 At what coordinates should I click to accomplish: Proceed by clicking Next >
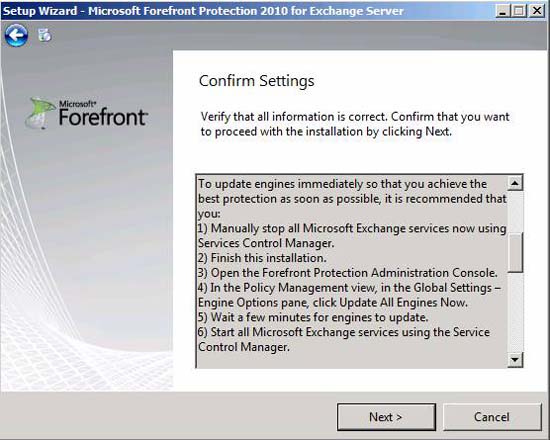tap(386, 417)
